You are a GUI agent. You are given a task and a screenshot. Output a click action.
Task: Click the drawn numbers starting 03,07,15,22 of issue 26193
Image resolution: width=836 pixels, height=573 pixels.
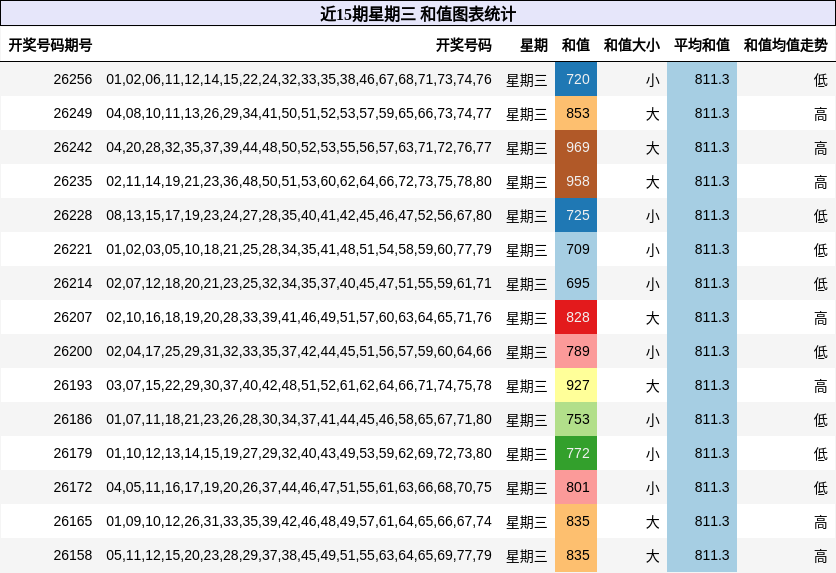(299, 385)
